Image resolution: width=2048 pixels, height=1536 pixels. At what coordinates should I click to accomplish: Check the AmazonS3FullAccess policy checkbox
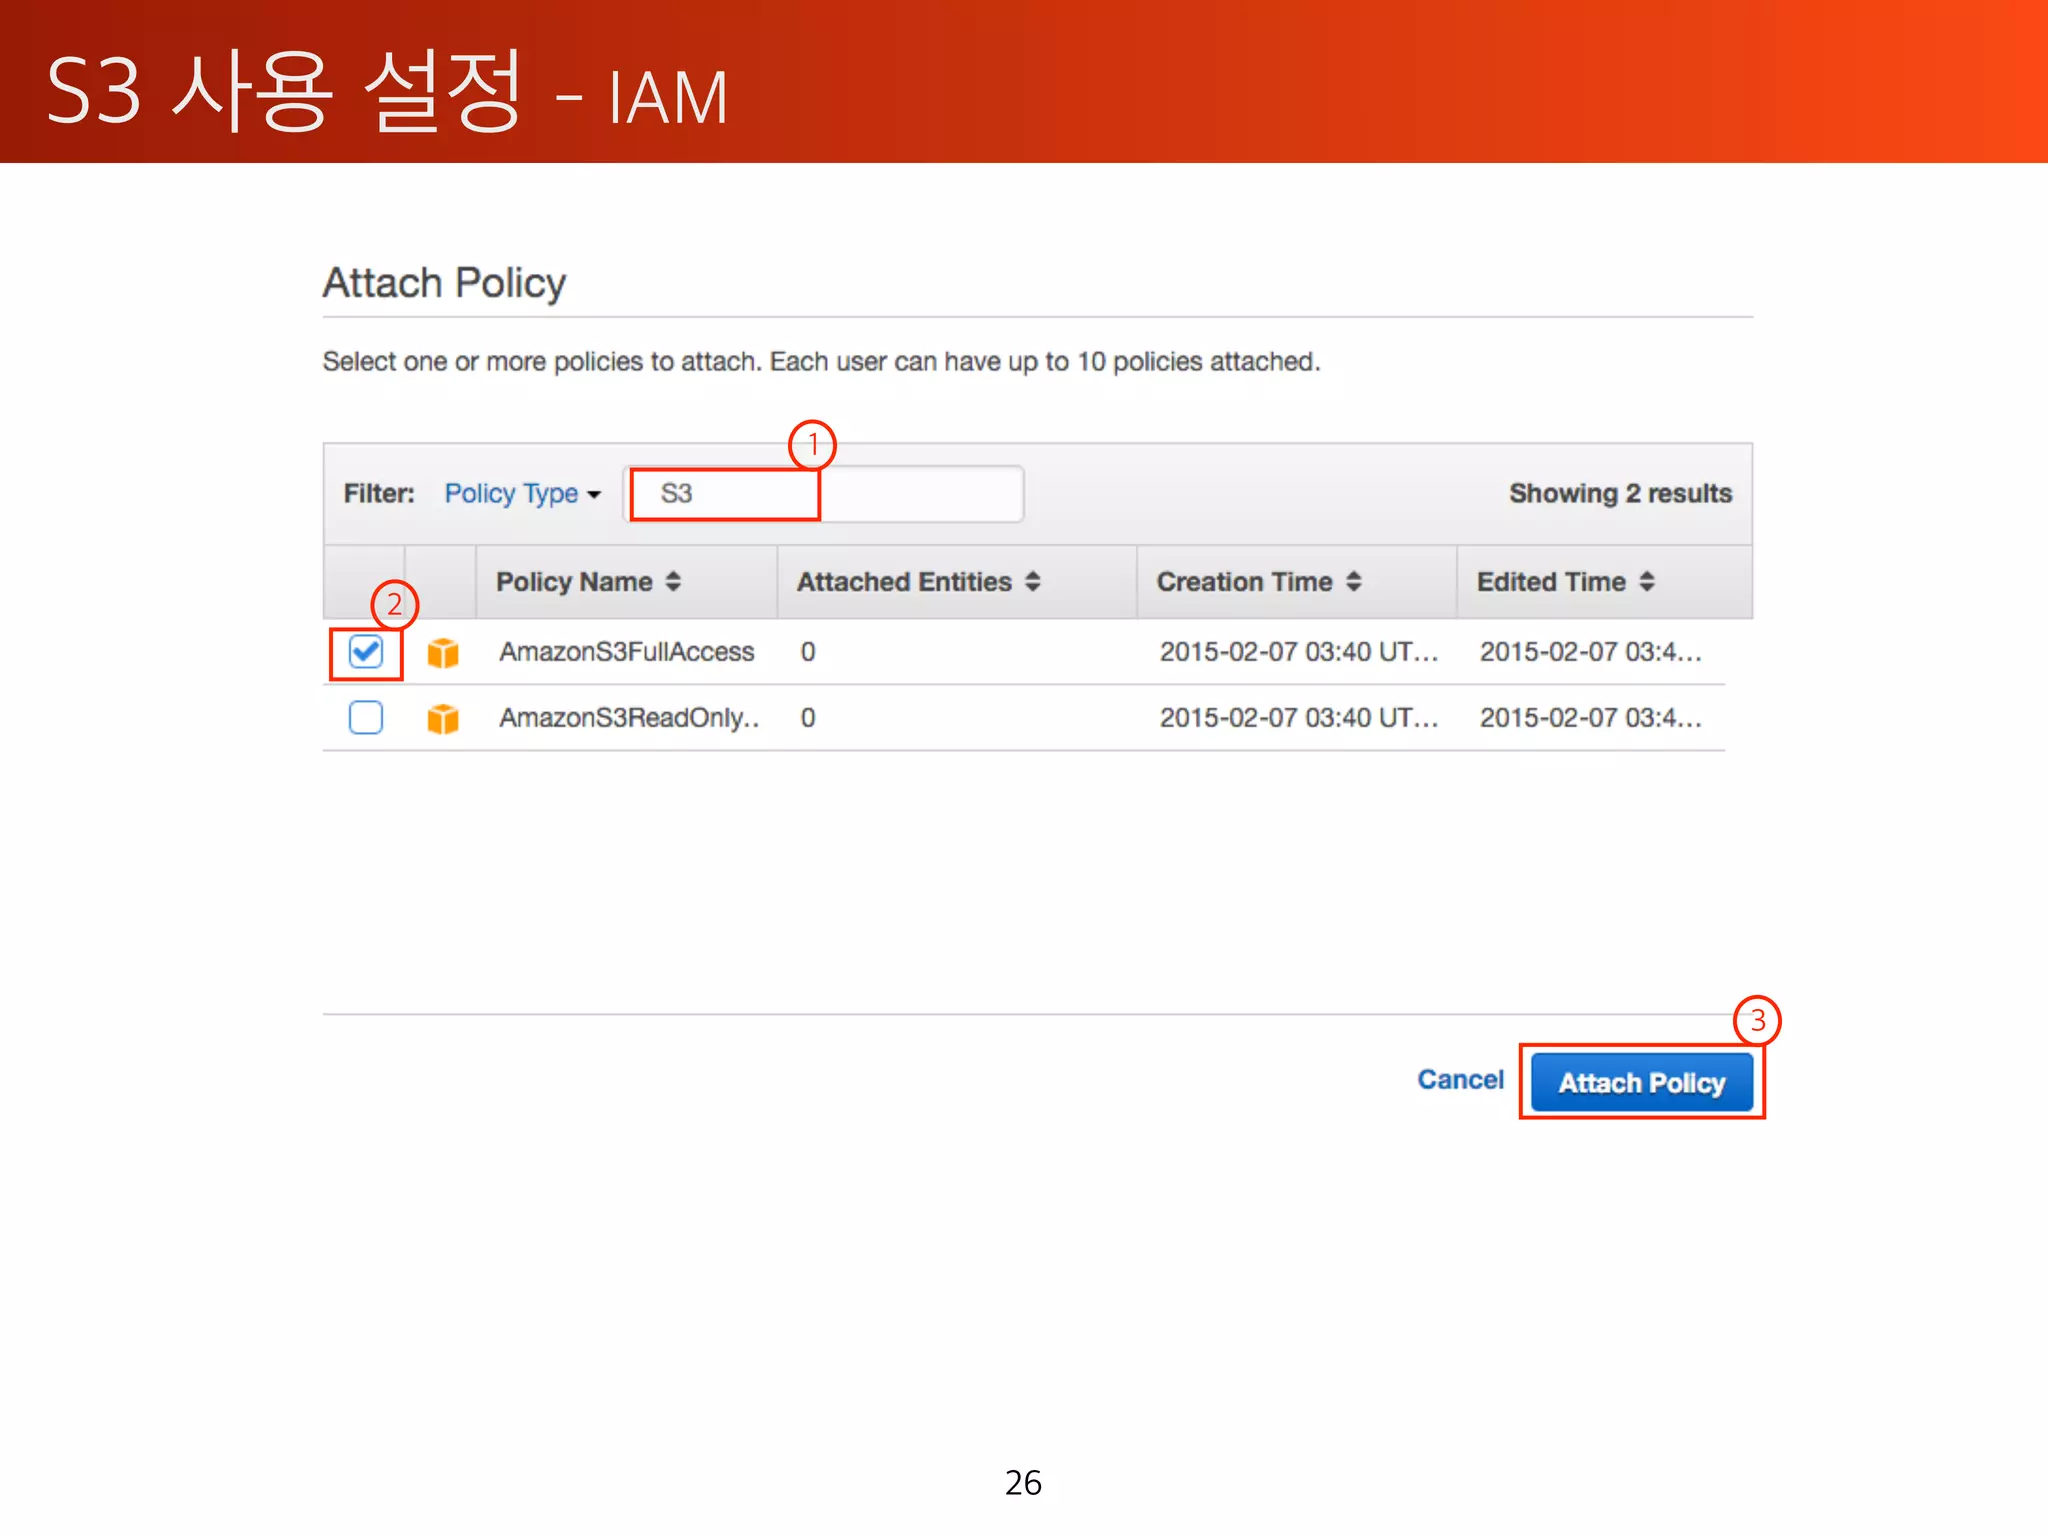(366, 652)
